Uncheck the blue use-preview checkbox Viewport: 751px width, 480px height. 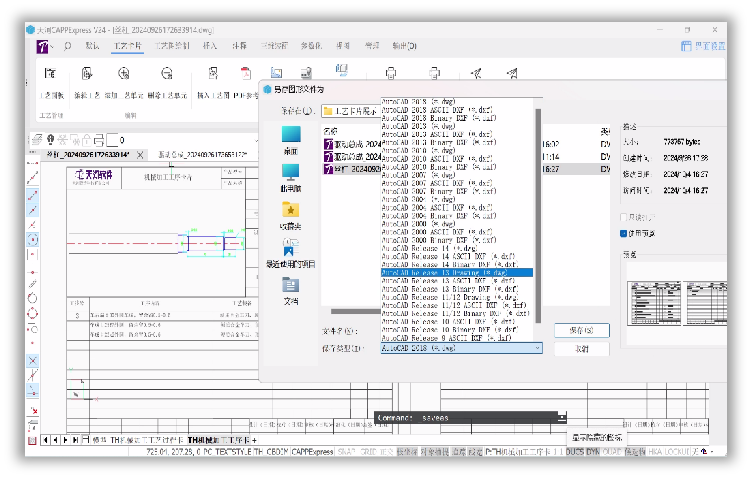coord(624,233)
